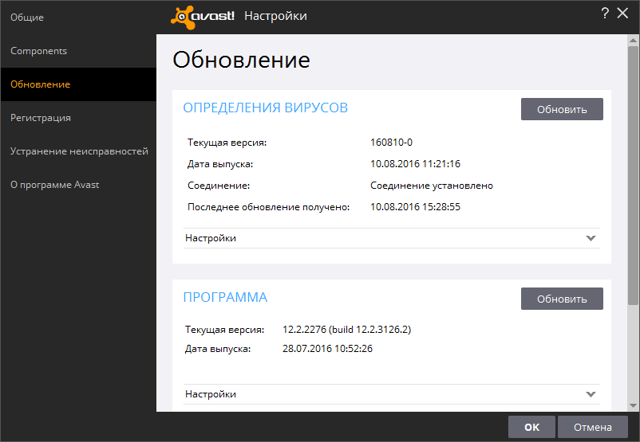Confirm settings with the OK button
The width and height of the screenshot is (640, 442).
(531, 427)
